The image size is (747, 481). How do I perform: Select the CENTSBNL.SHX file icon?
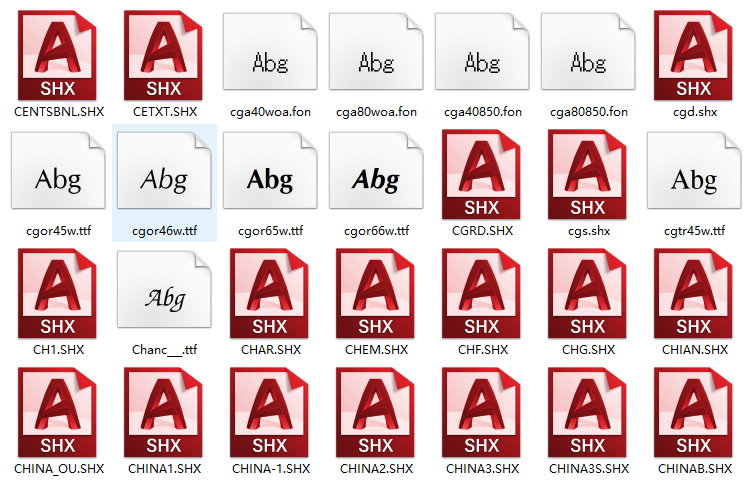pos(58,55)
